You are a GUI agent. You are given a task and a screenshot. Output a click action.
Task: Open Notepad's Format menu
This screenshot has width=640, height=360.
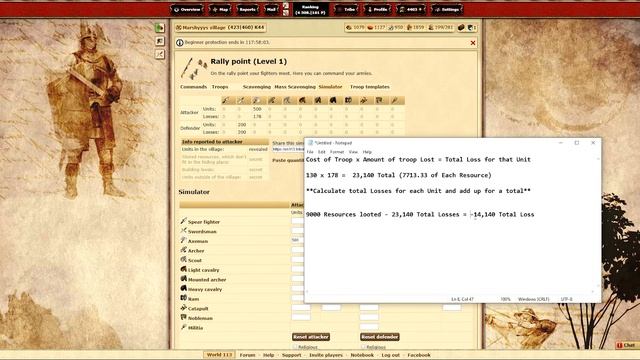tap(337, 152)
